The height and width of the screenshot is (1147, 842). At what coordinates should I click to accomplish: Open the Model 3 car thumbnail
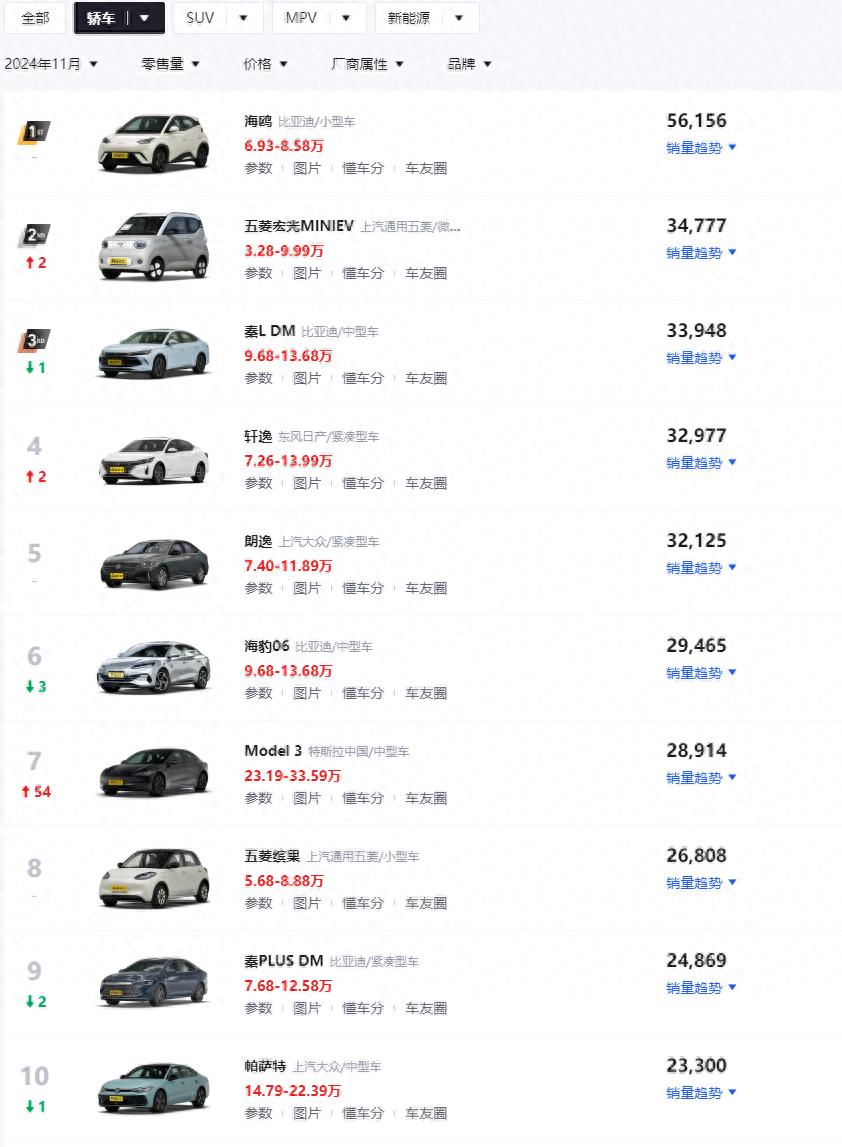coord(154,771)
